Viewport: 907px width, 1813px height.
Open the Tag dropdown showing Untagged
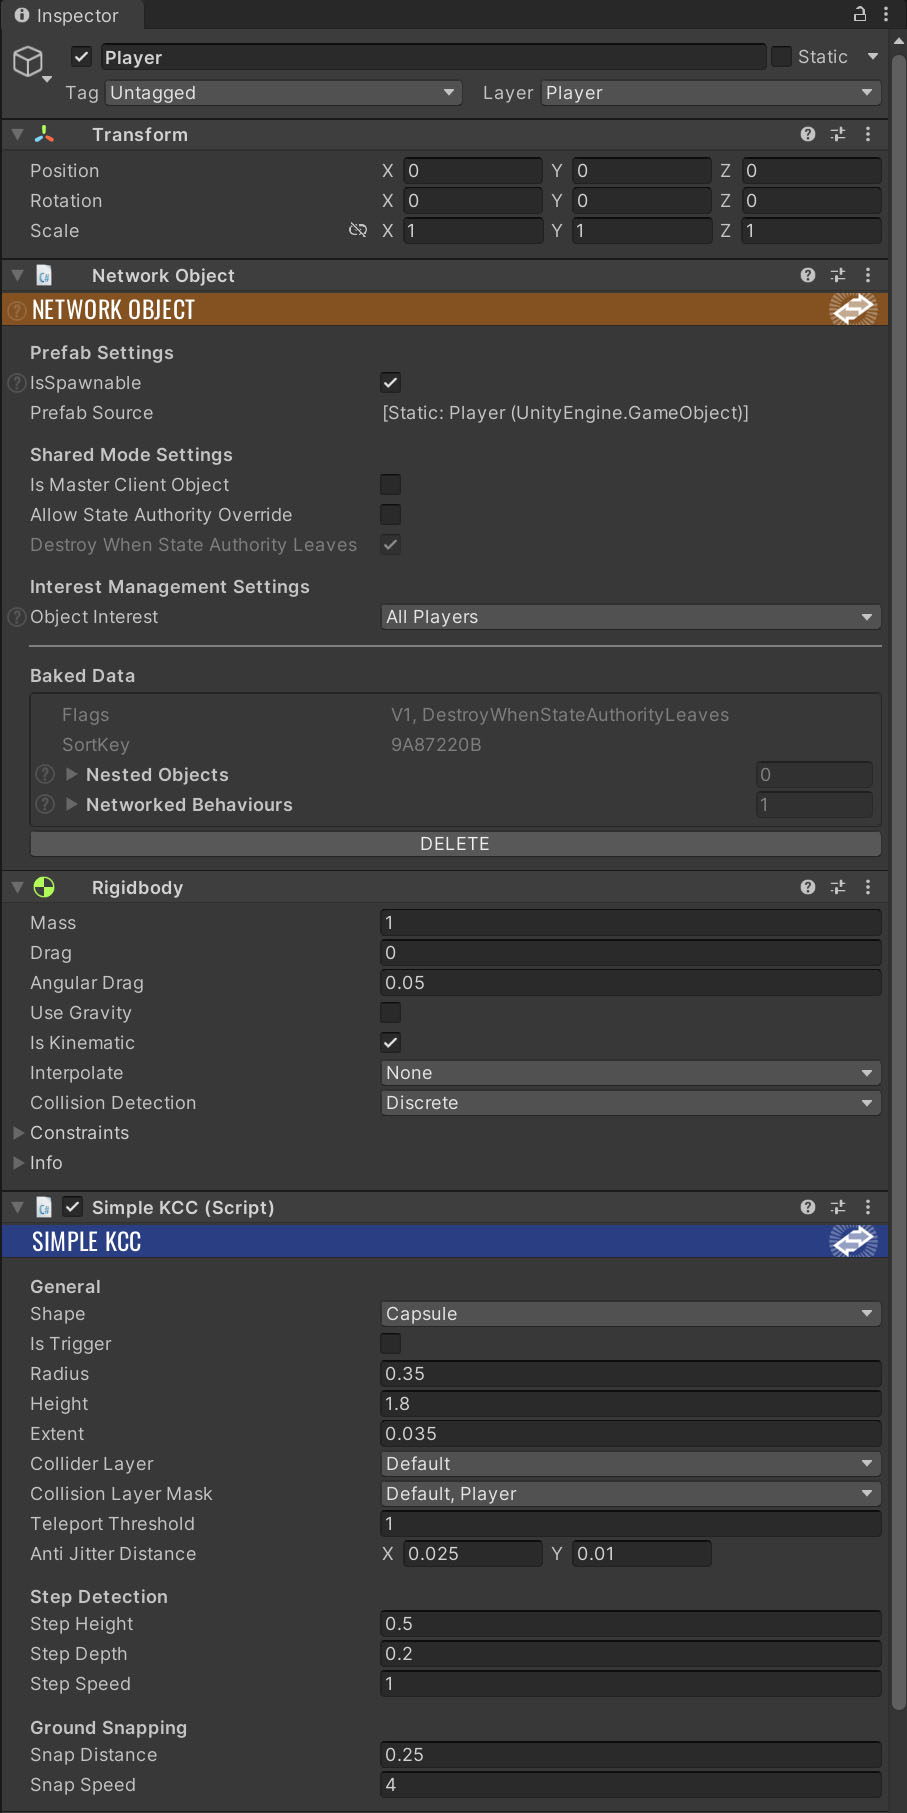[283, 93]
